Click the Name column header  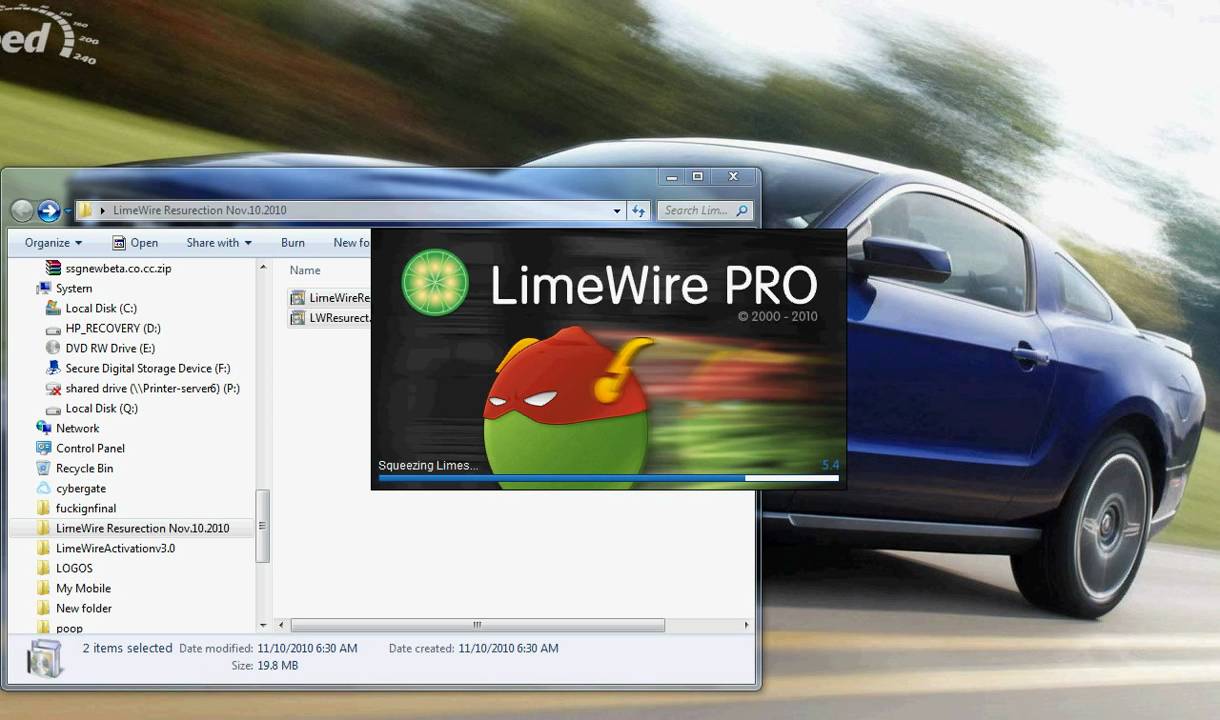pyautogui.click(x=305, y=271)
